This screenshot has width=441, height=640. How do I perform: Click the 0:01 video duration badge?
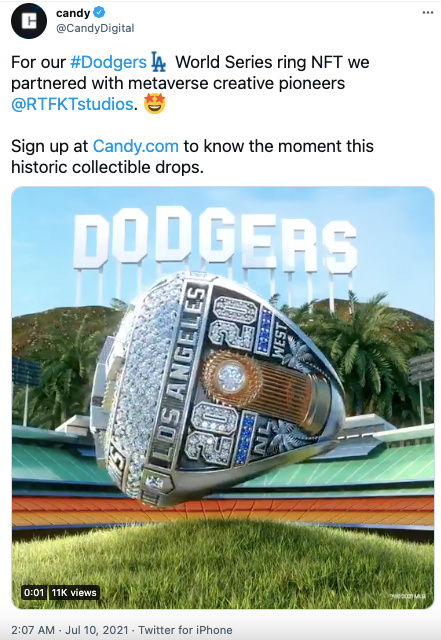pos(34,592)
